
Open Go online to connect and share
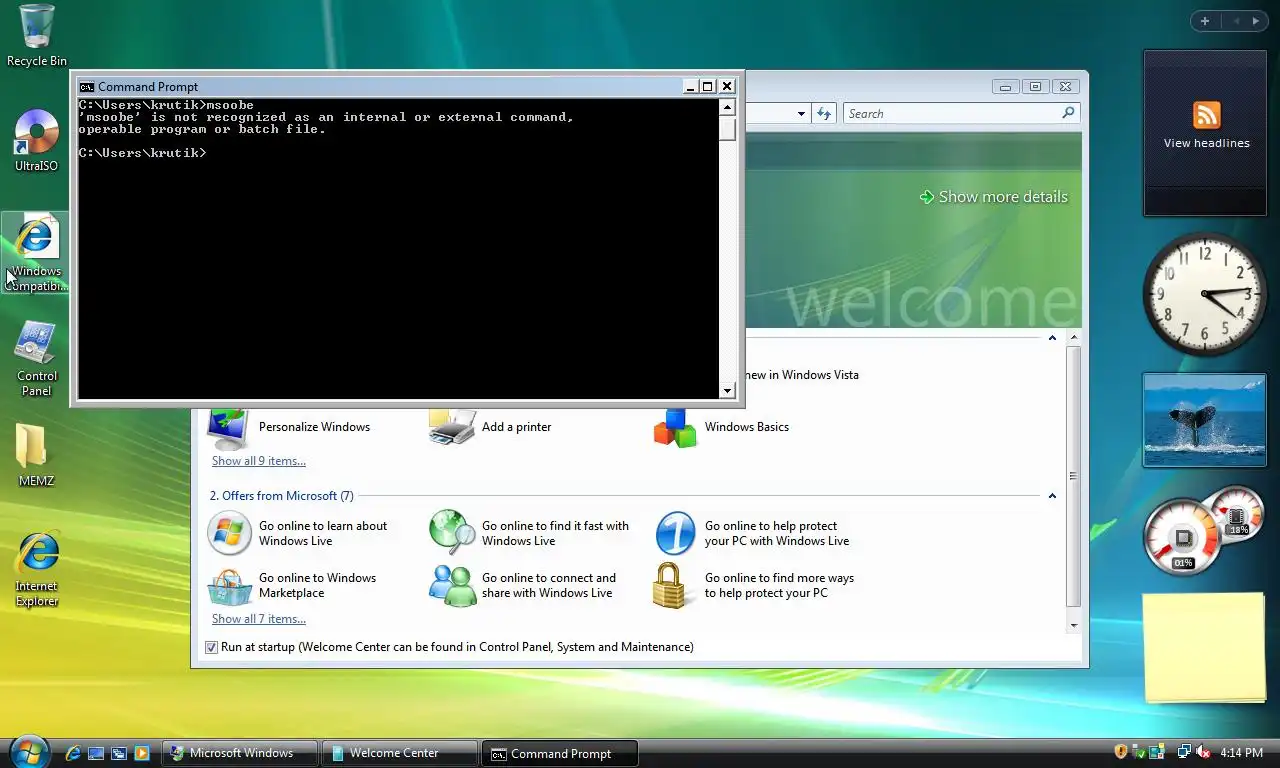pos(523,585)
